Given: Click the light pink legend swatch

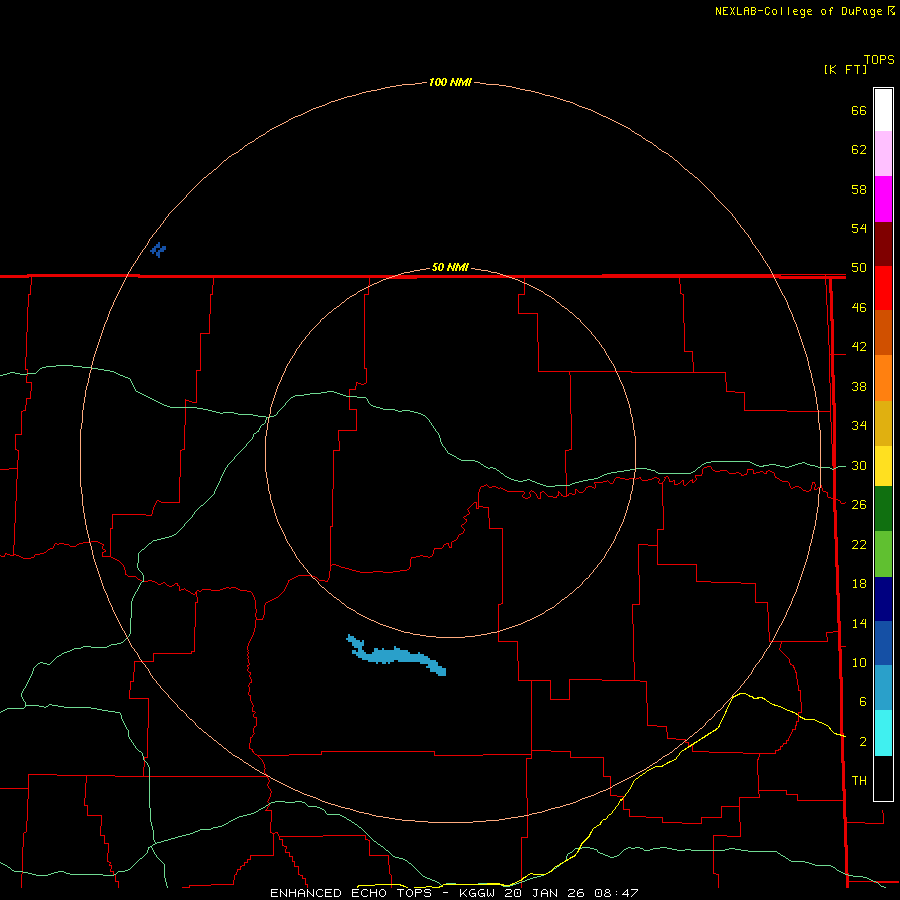Looking at the screenshot, I should coord(883,153).
